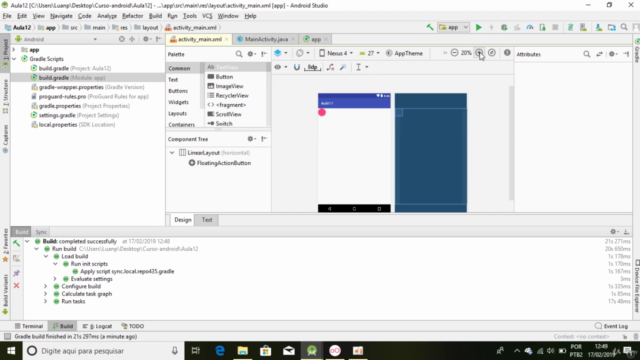Click the pin icon in Build panel
The width and height of the screenshot is (640, 360).
pyautogui.click(x=16, y=273)
